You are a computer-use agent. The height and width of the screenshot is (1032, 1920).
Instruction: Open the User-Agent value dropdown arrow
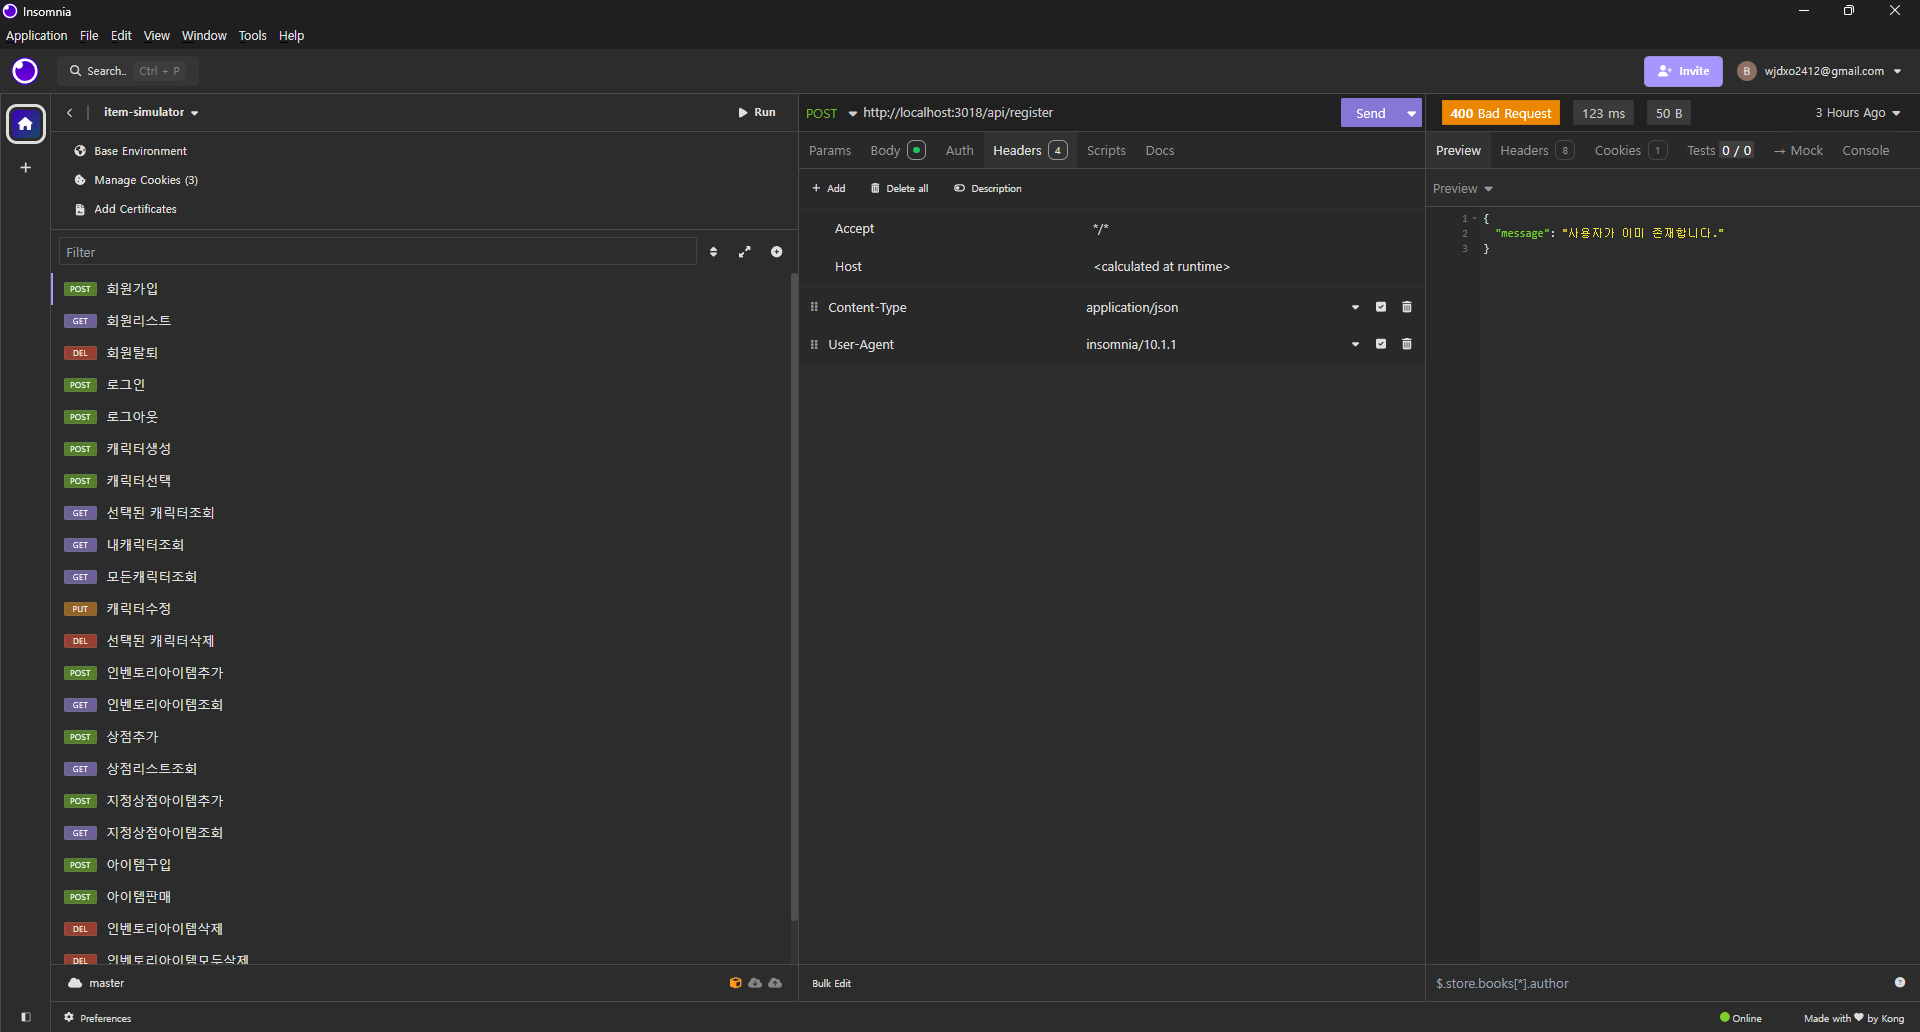tap(1355, 344)
